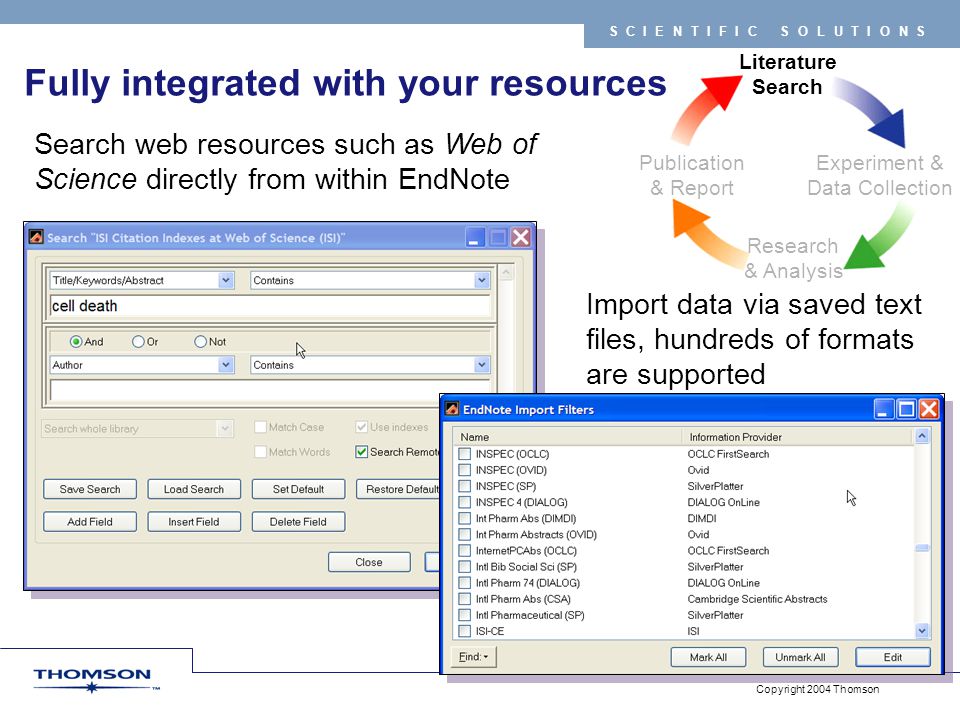Check the Intl Pharmaceutical (SP) checkbox

[465, 615]
